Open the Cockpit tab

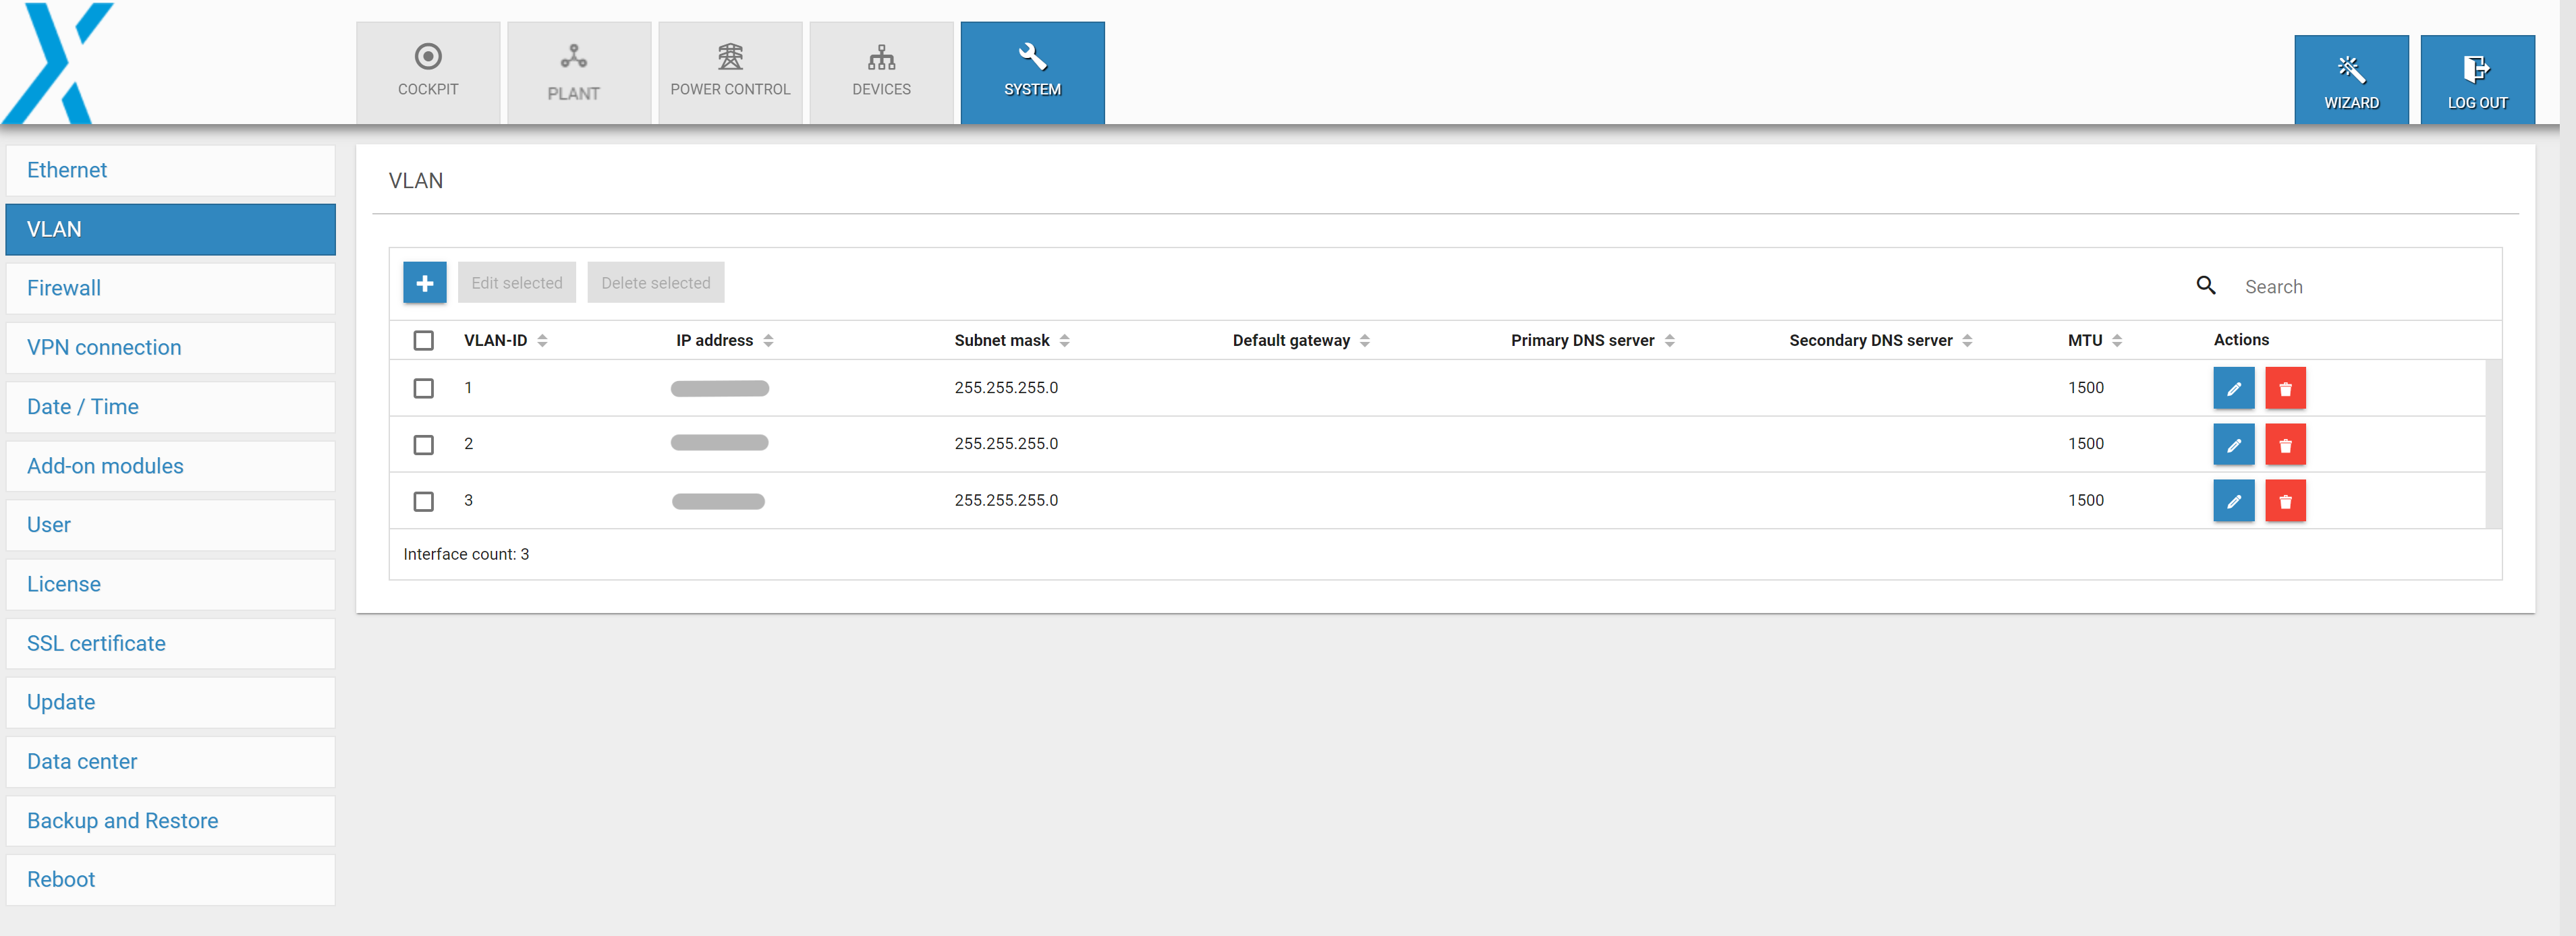(x=428, y=73)
